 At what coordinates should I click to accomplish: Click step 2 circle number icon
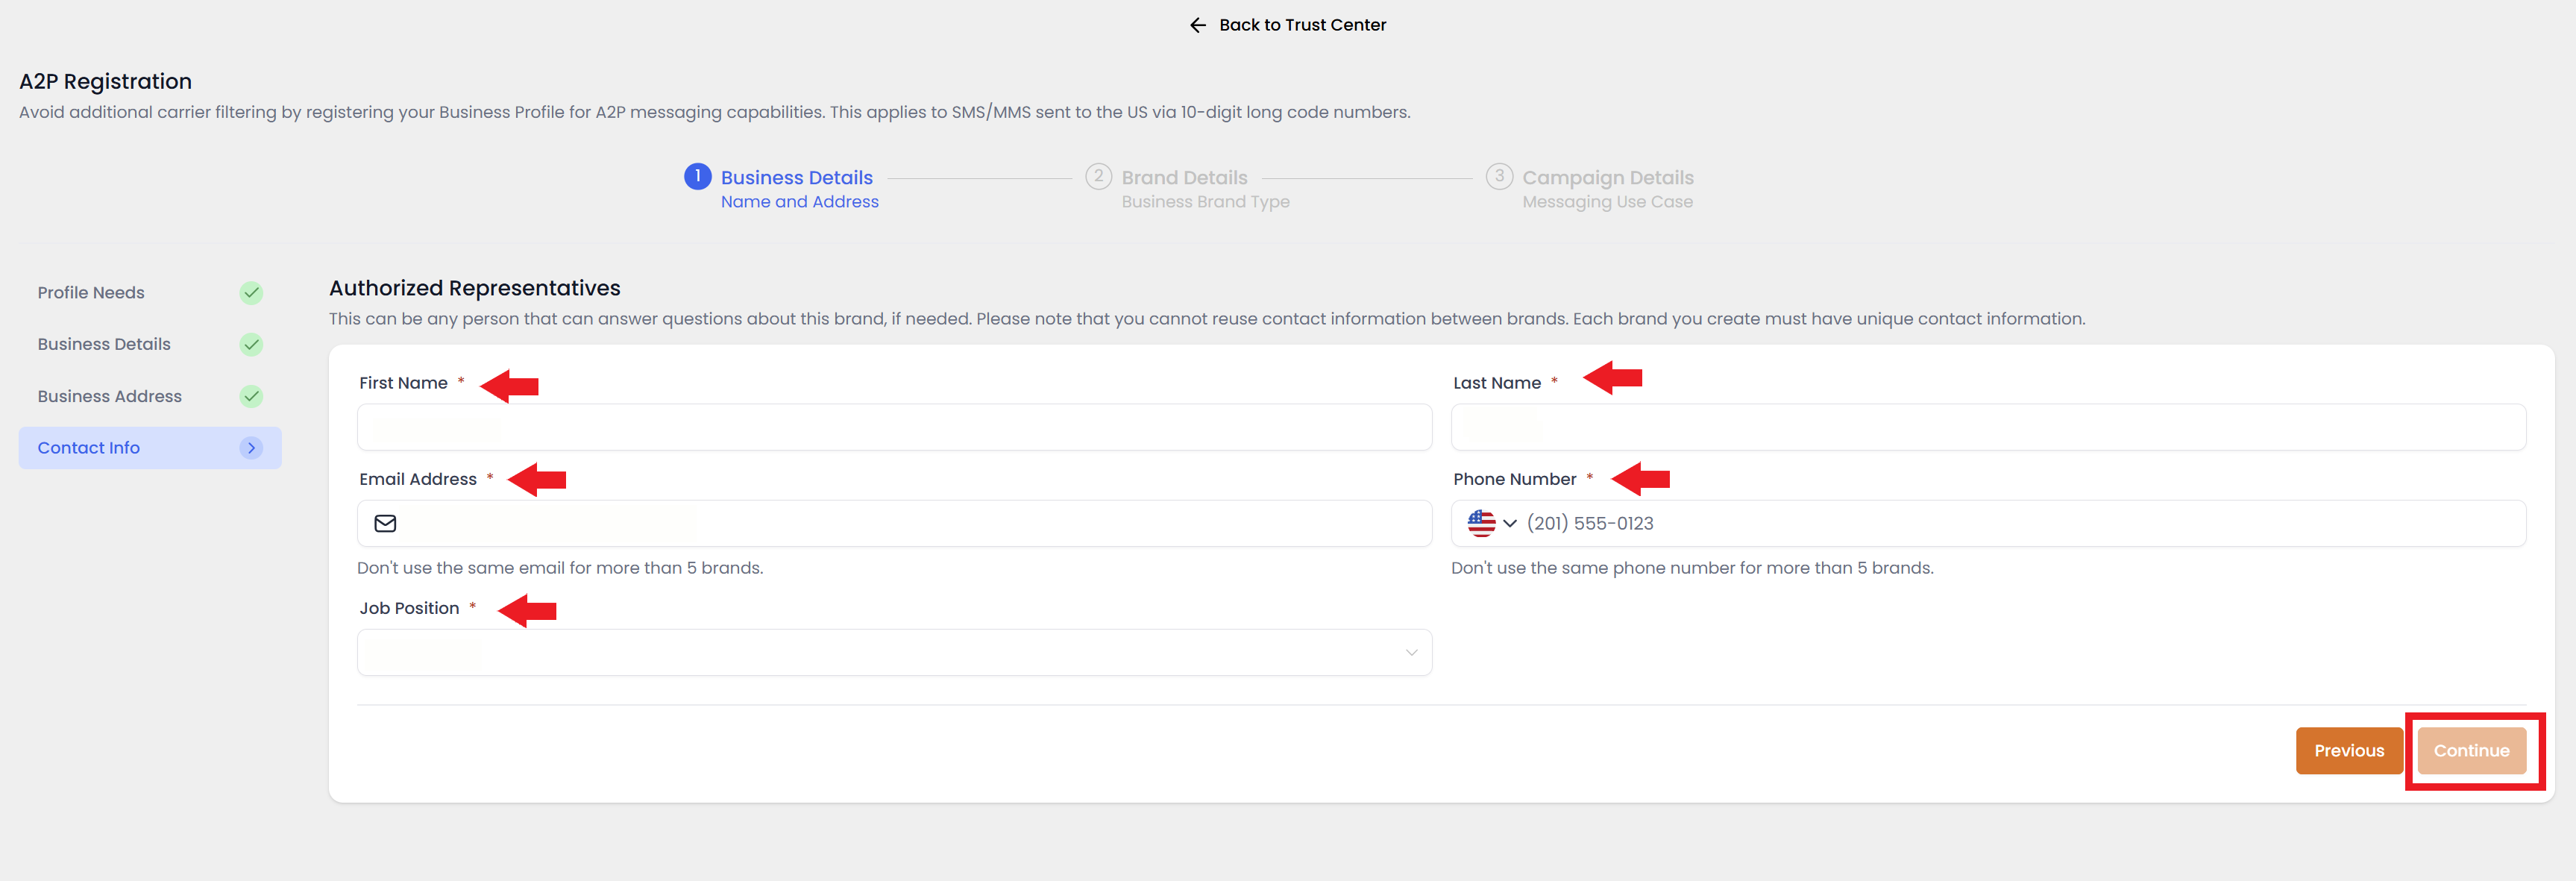[x=1098, y=177]
